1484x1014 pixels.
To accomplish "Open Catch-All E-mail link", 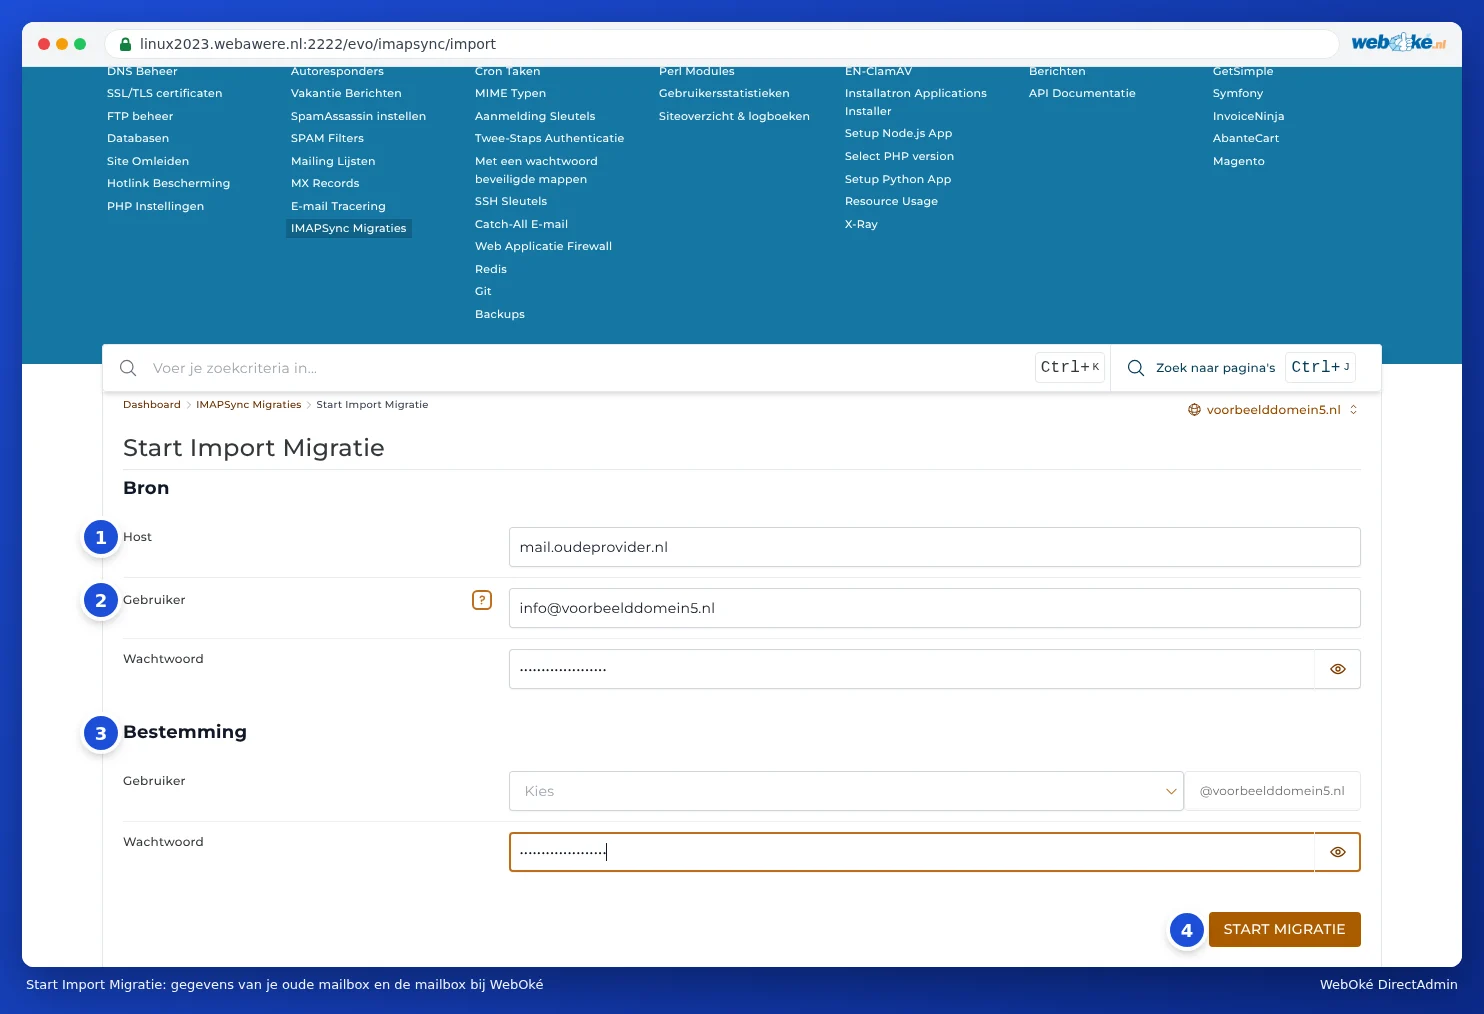I will 521,225.
